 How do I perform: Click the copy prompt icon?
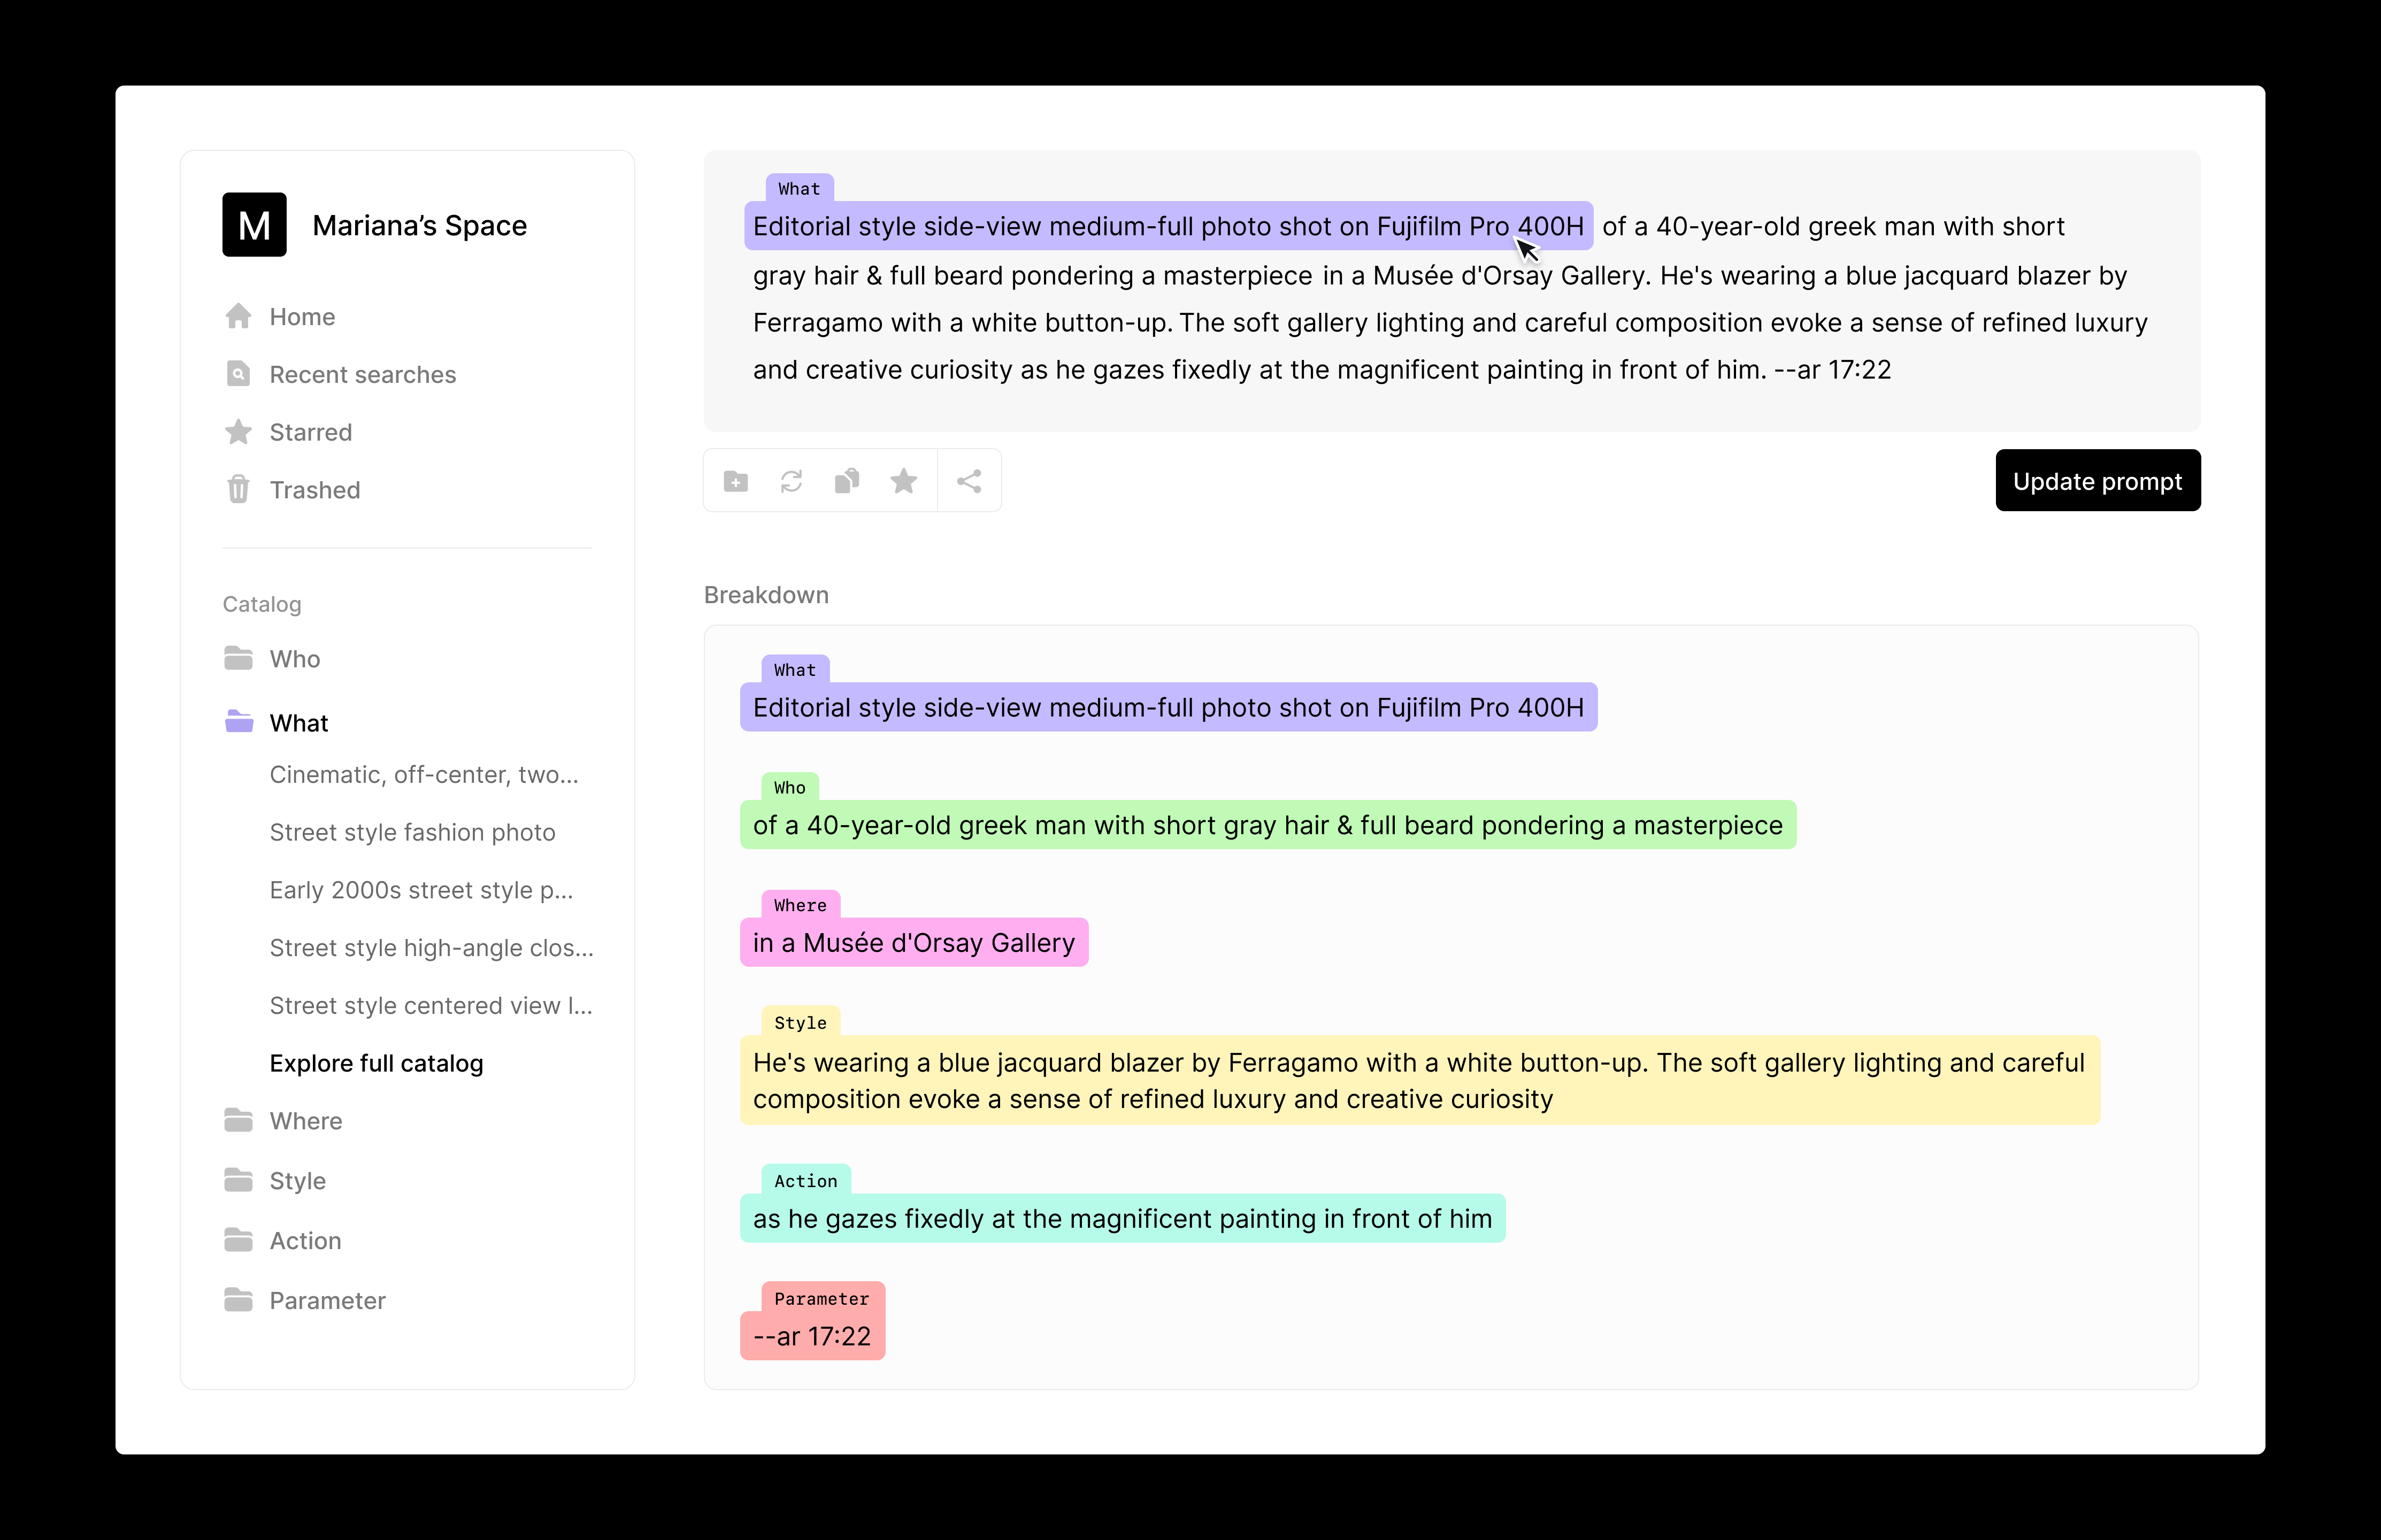click(x=847, y=480)
